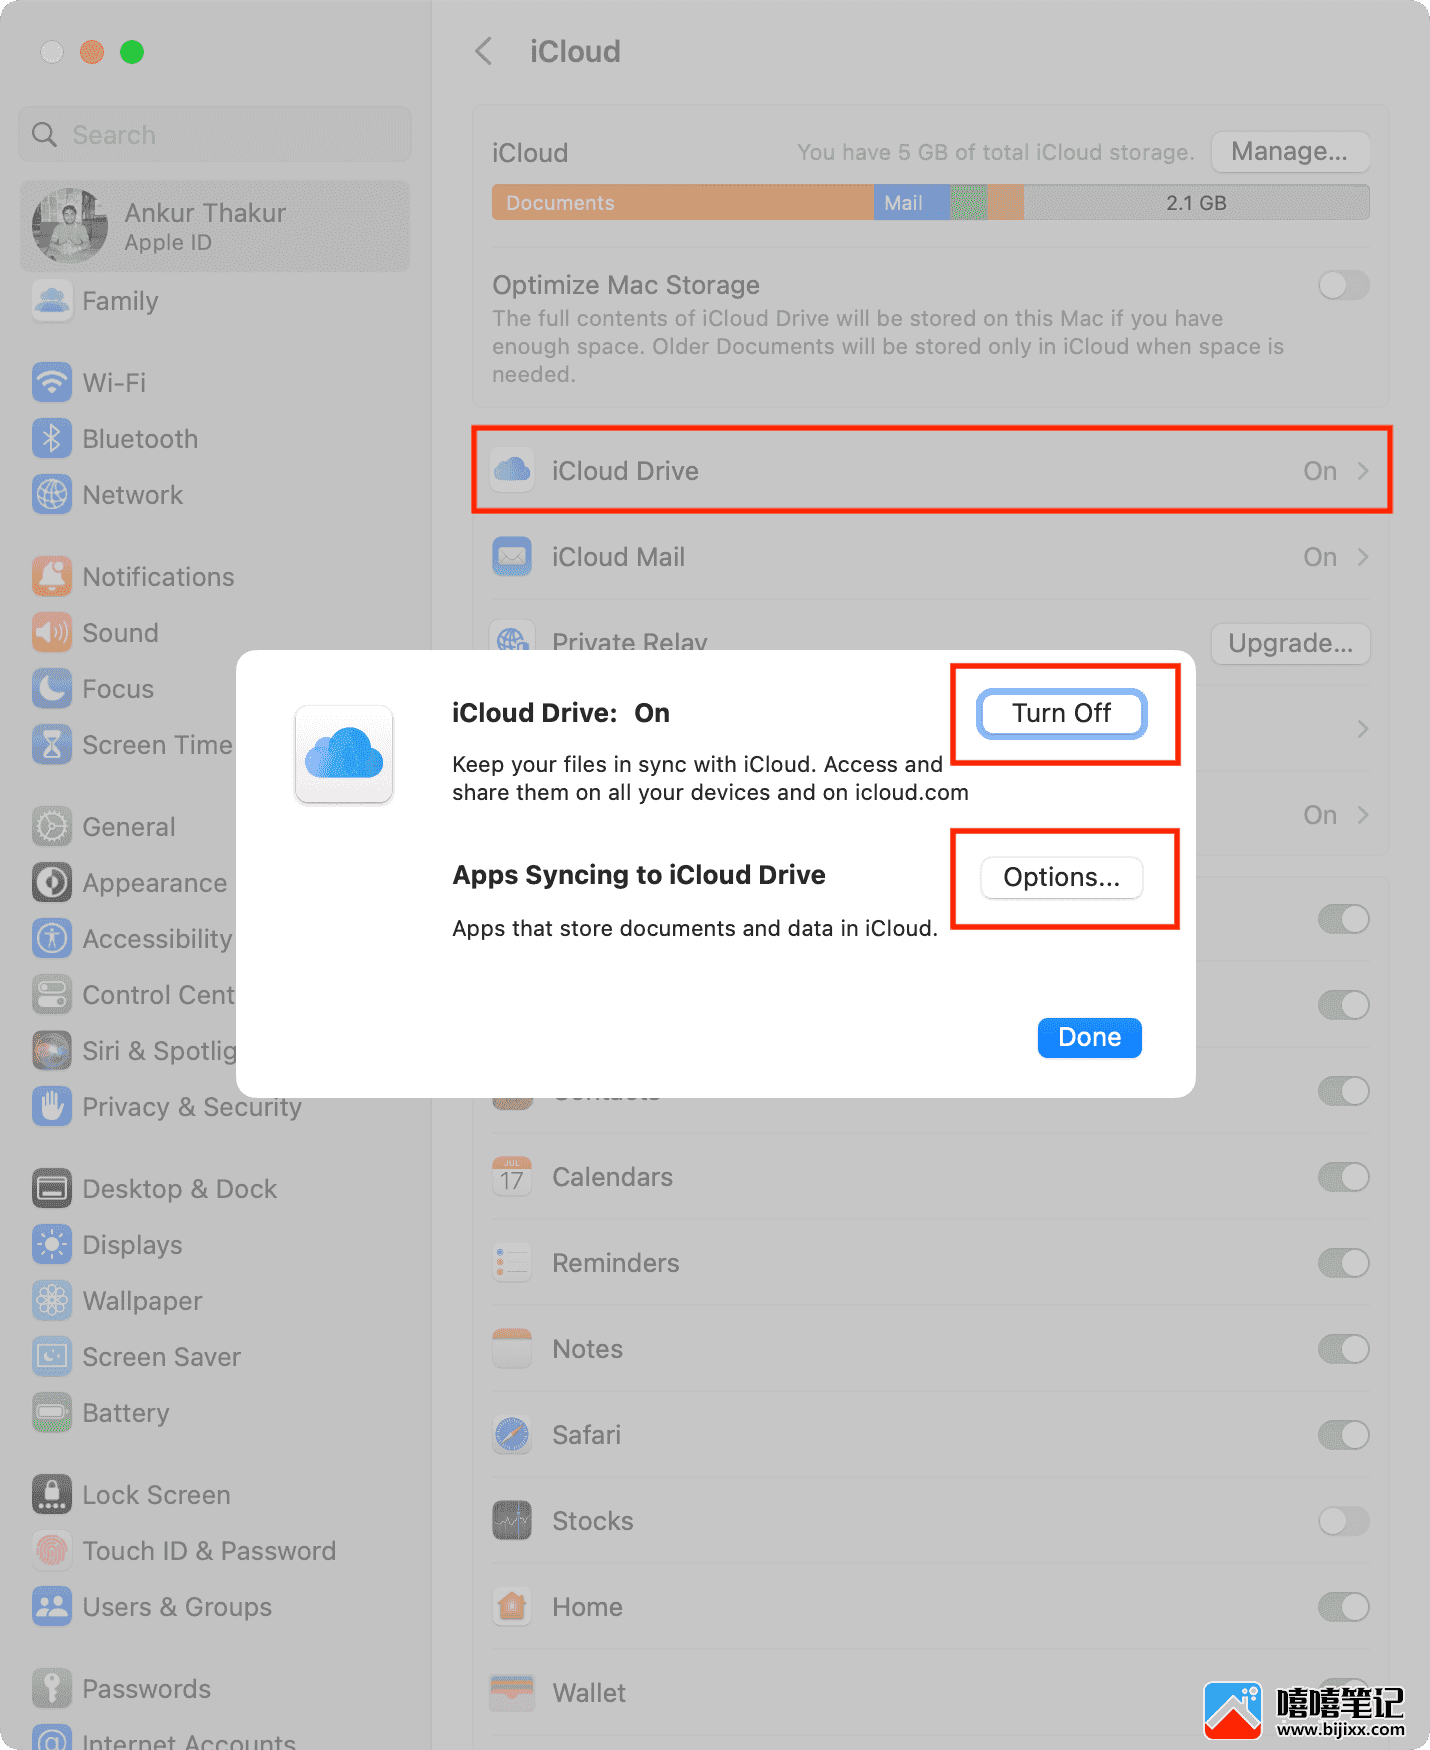Image resolution: width=1430 pixels, height=1750 pixels.
Task: Toggle the Safari sync switch
Action: click(x=1343, y=1435)
